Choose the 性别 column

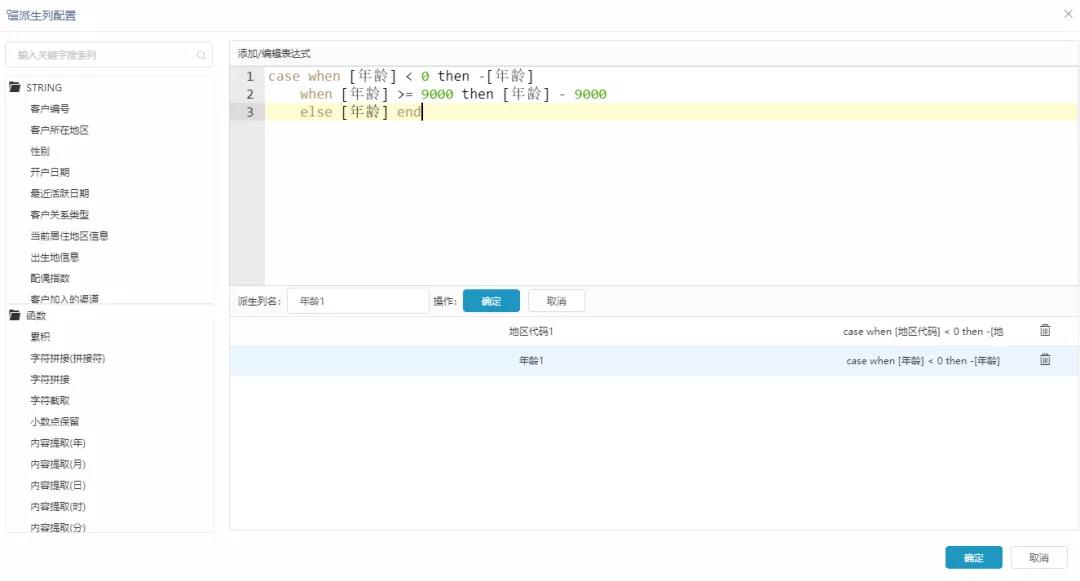tap(40, 151)
